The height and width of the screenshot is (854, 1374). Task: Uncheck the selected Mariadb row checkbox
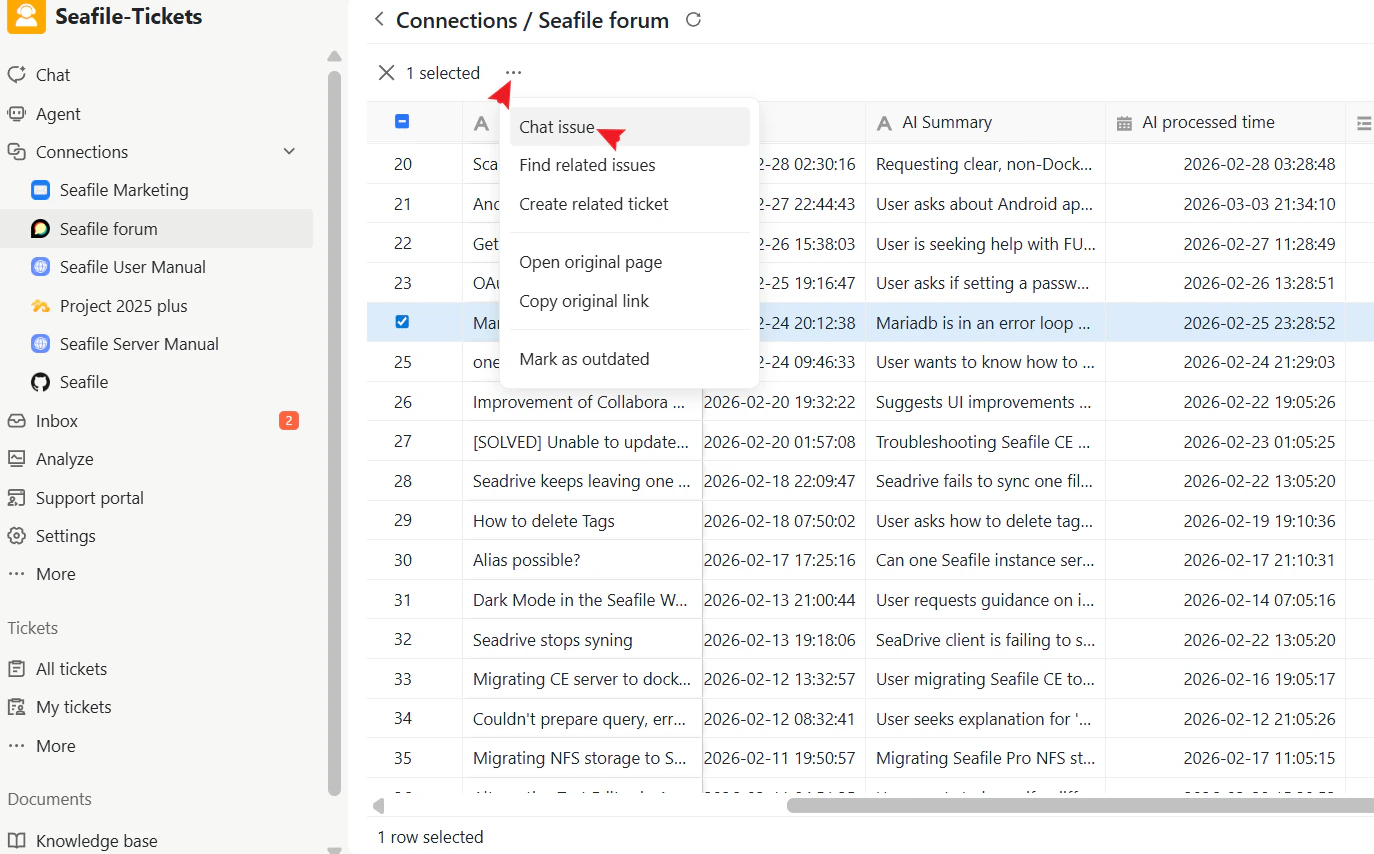coord(402,322)
